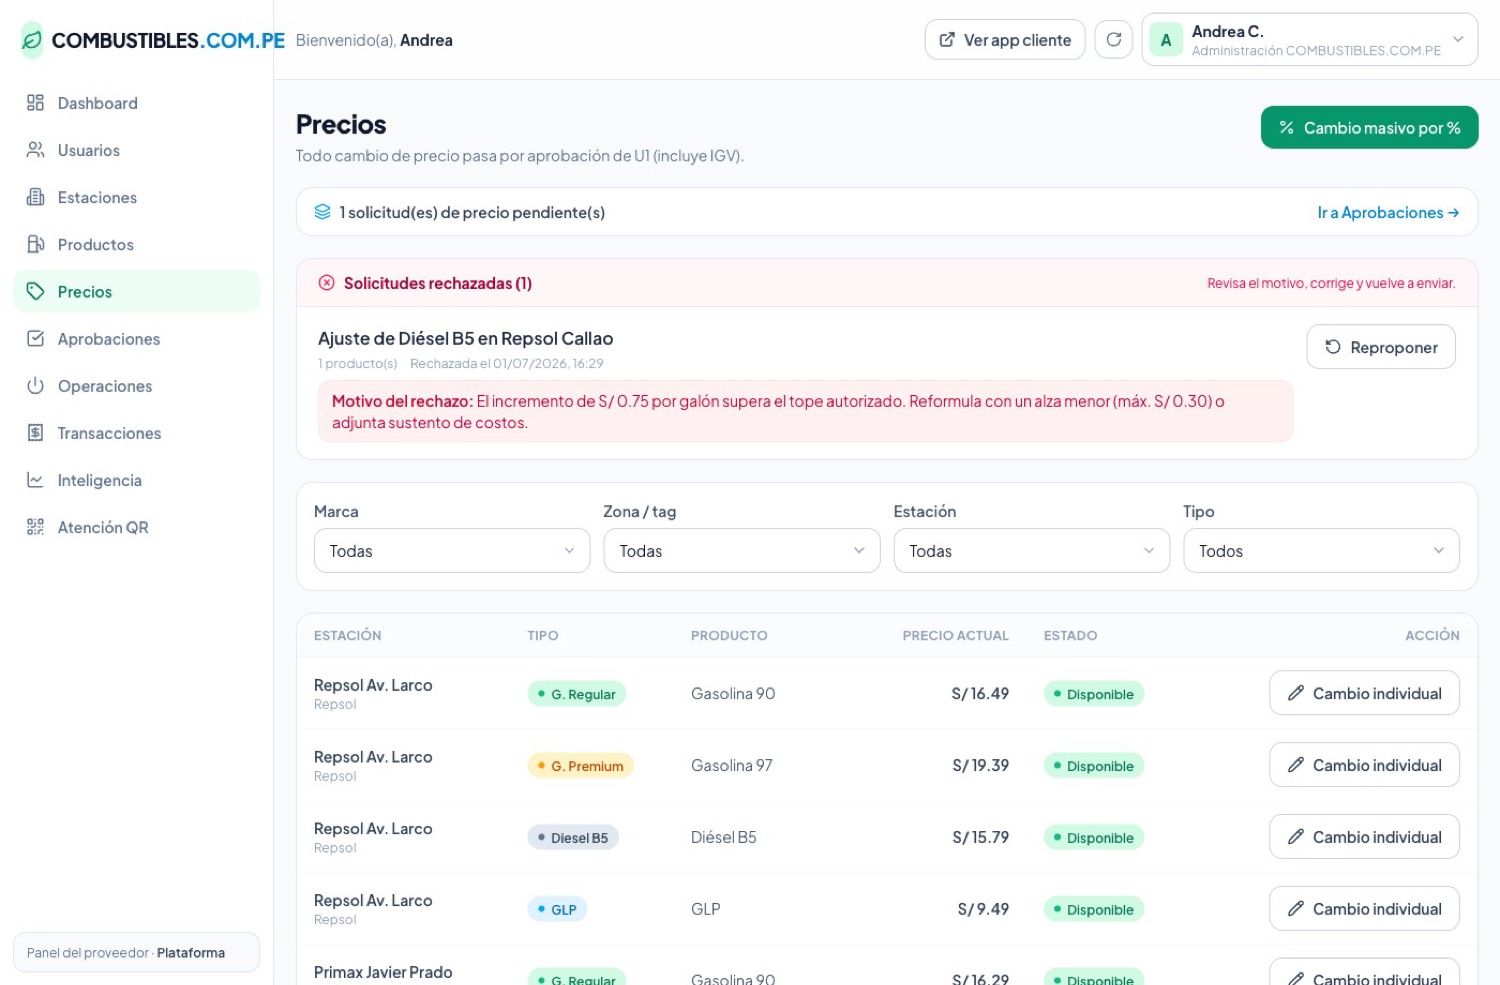Click the GLP type badge

click(x=557, y=910)
